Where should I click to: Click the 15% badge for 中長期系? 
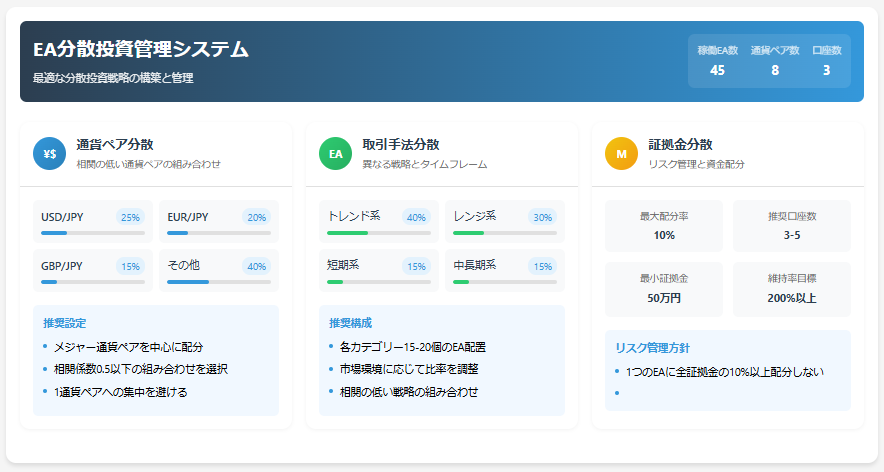tap(542, 266)
